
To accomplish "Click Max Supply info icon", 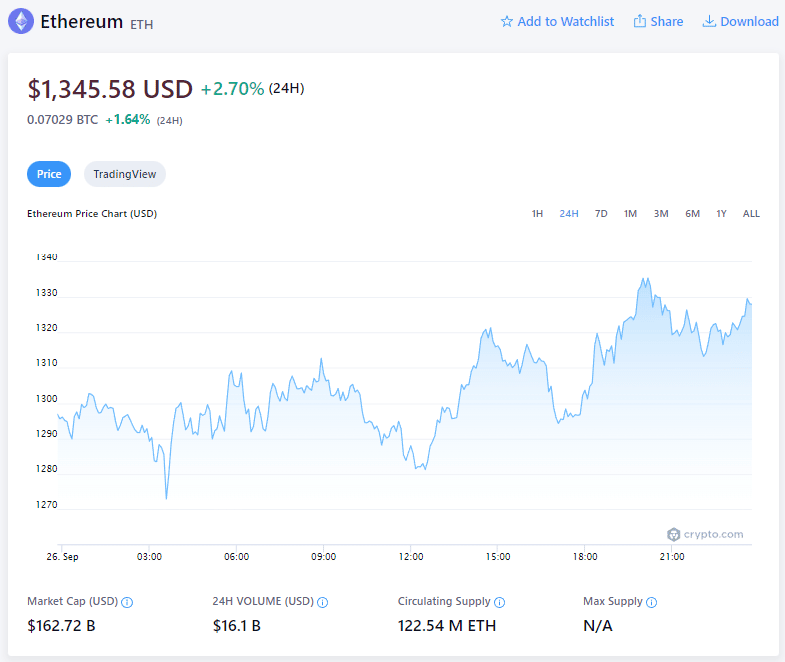I will tap(651, 602).
